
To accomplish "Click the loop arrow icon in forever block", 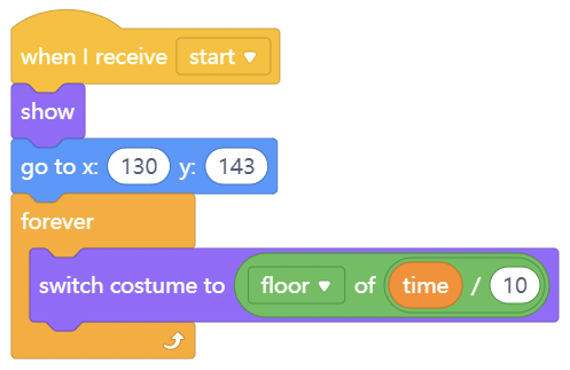I will (174, 341).
